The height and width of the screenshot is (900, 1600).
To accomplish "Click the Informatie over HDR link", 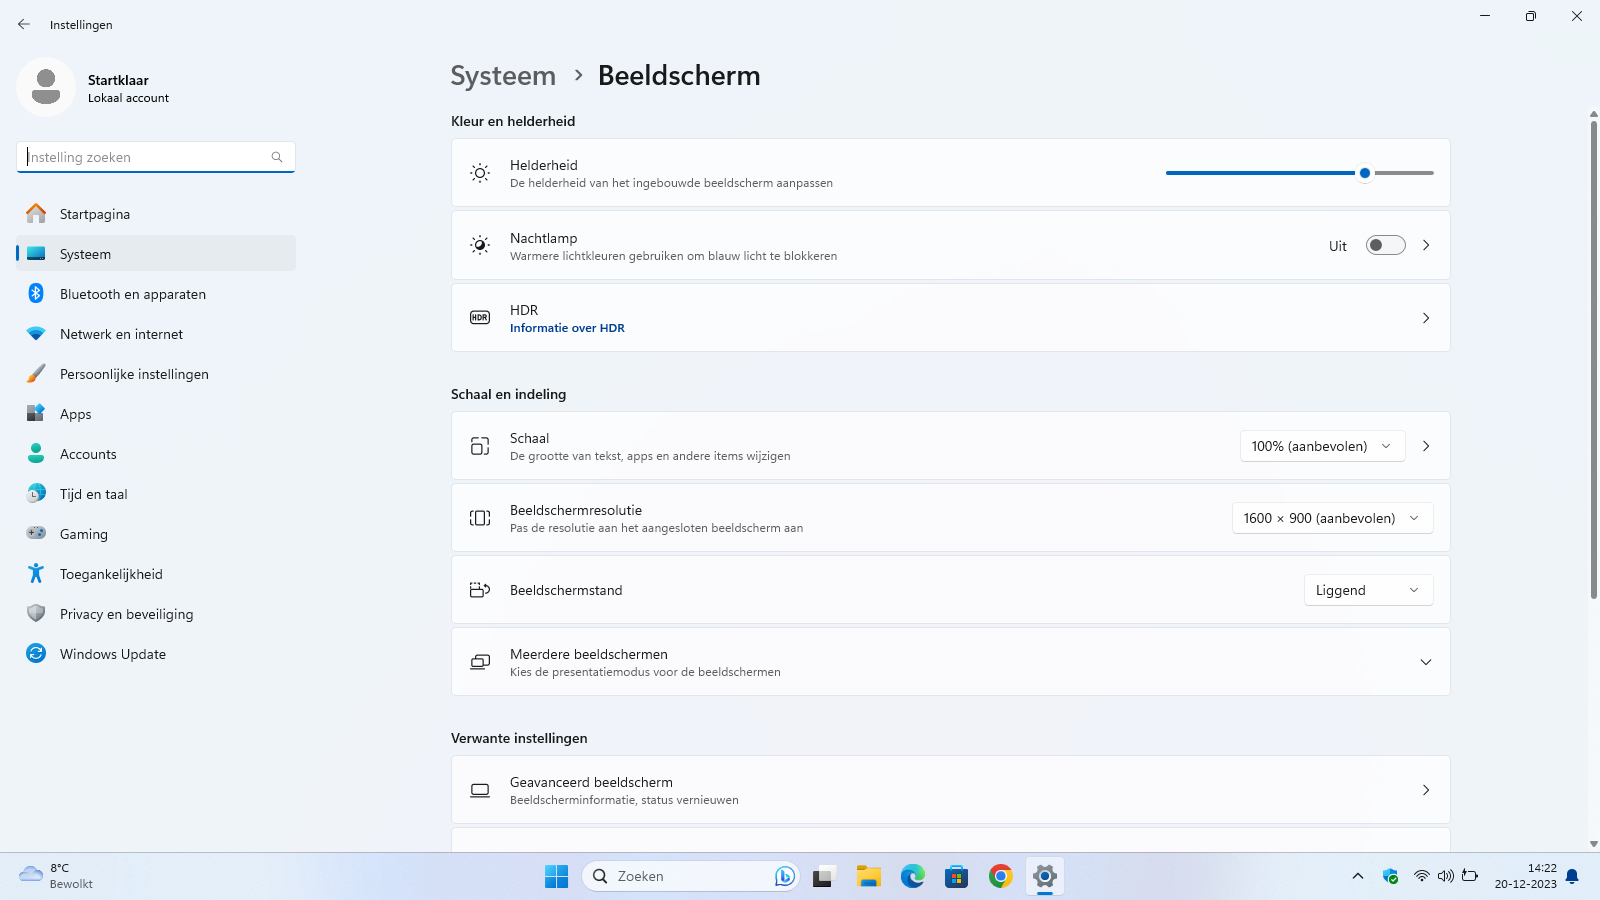I will pyautogui.click(x=567, y=328).
